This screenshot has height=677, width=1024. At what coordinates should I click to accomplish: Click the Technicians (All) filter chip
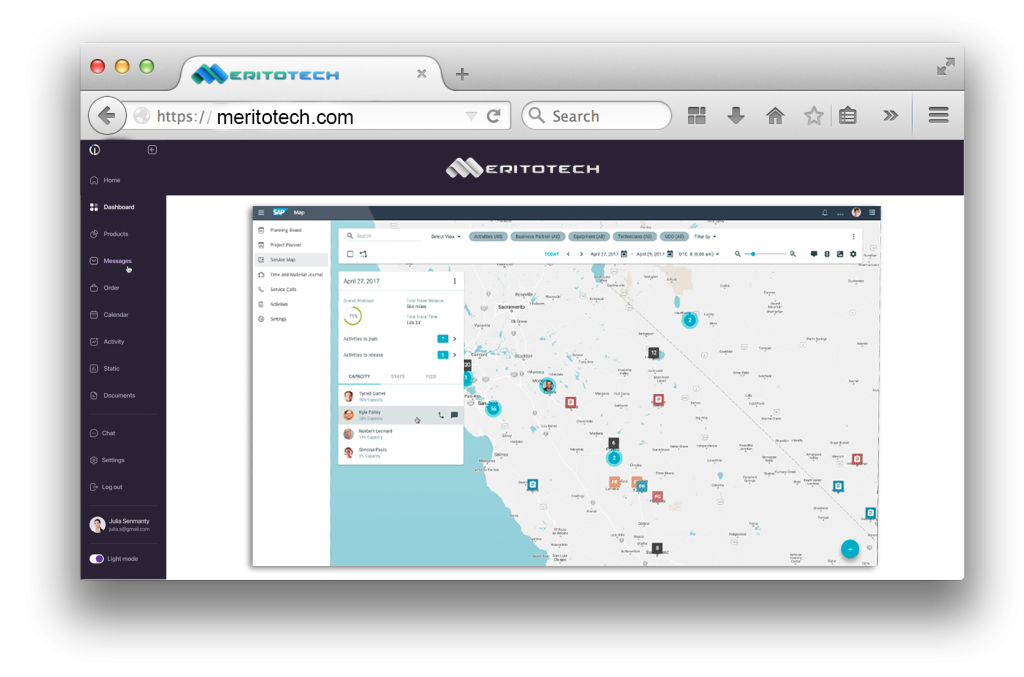click(x=634, y=236)
